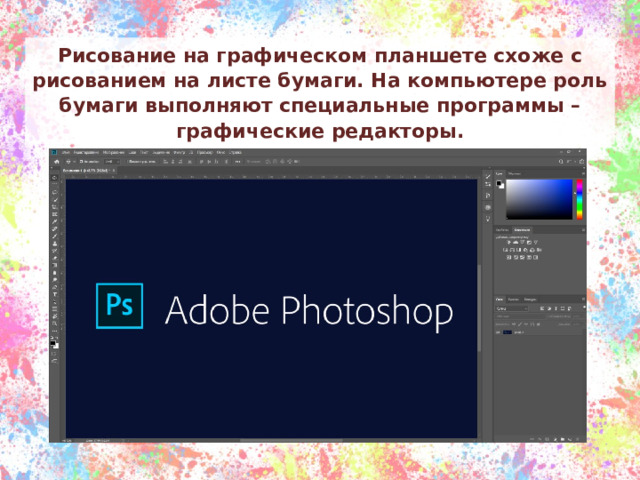Toggle lock image pixels brush icon

coord(520,324)
